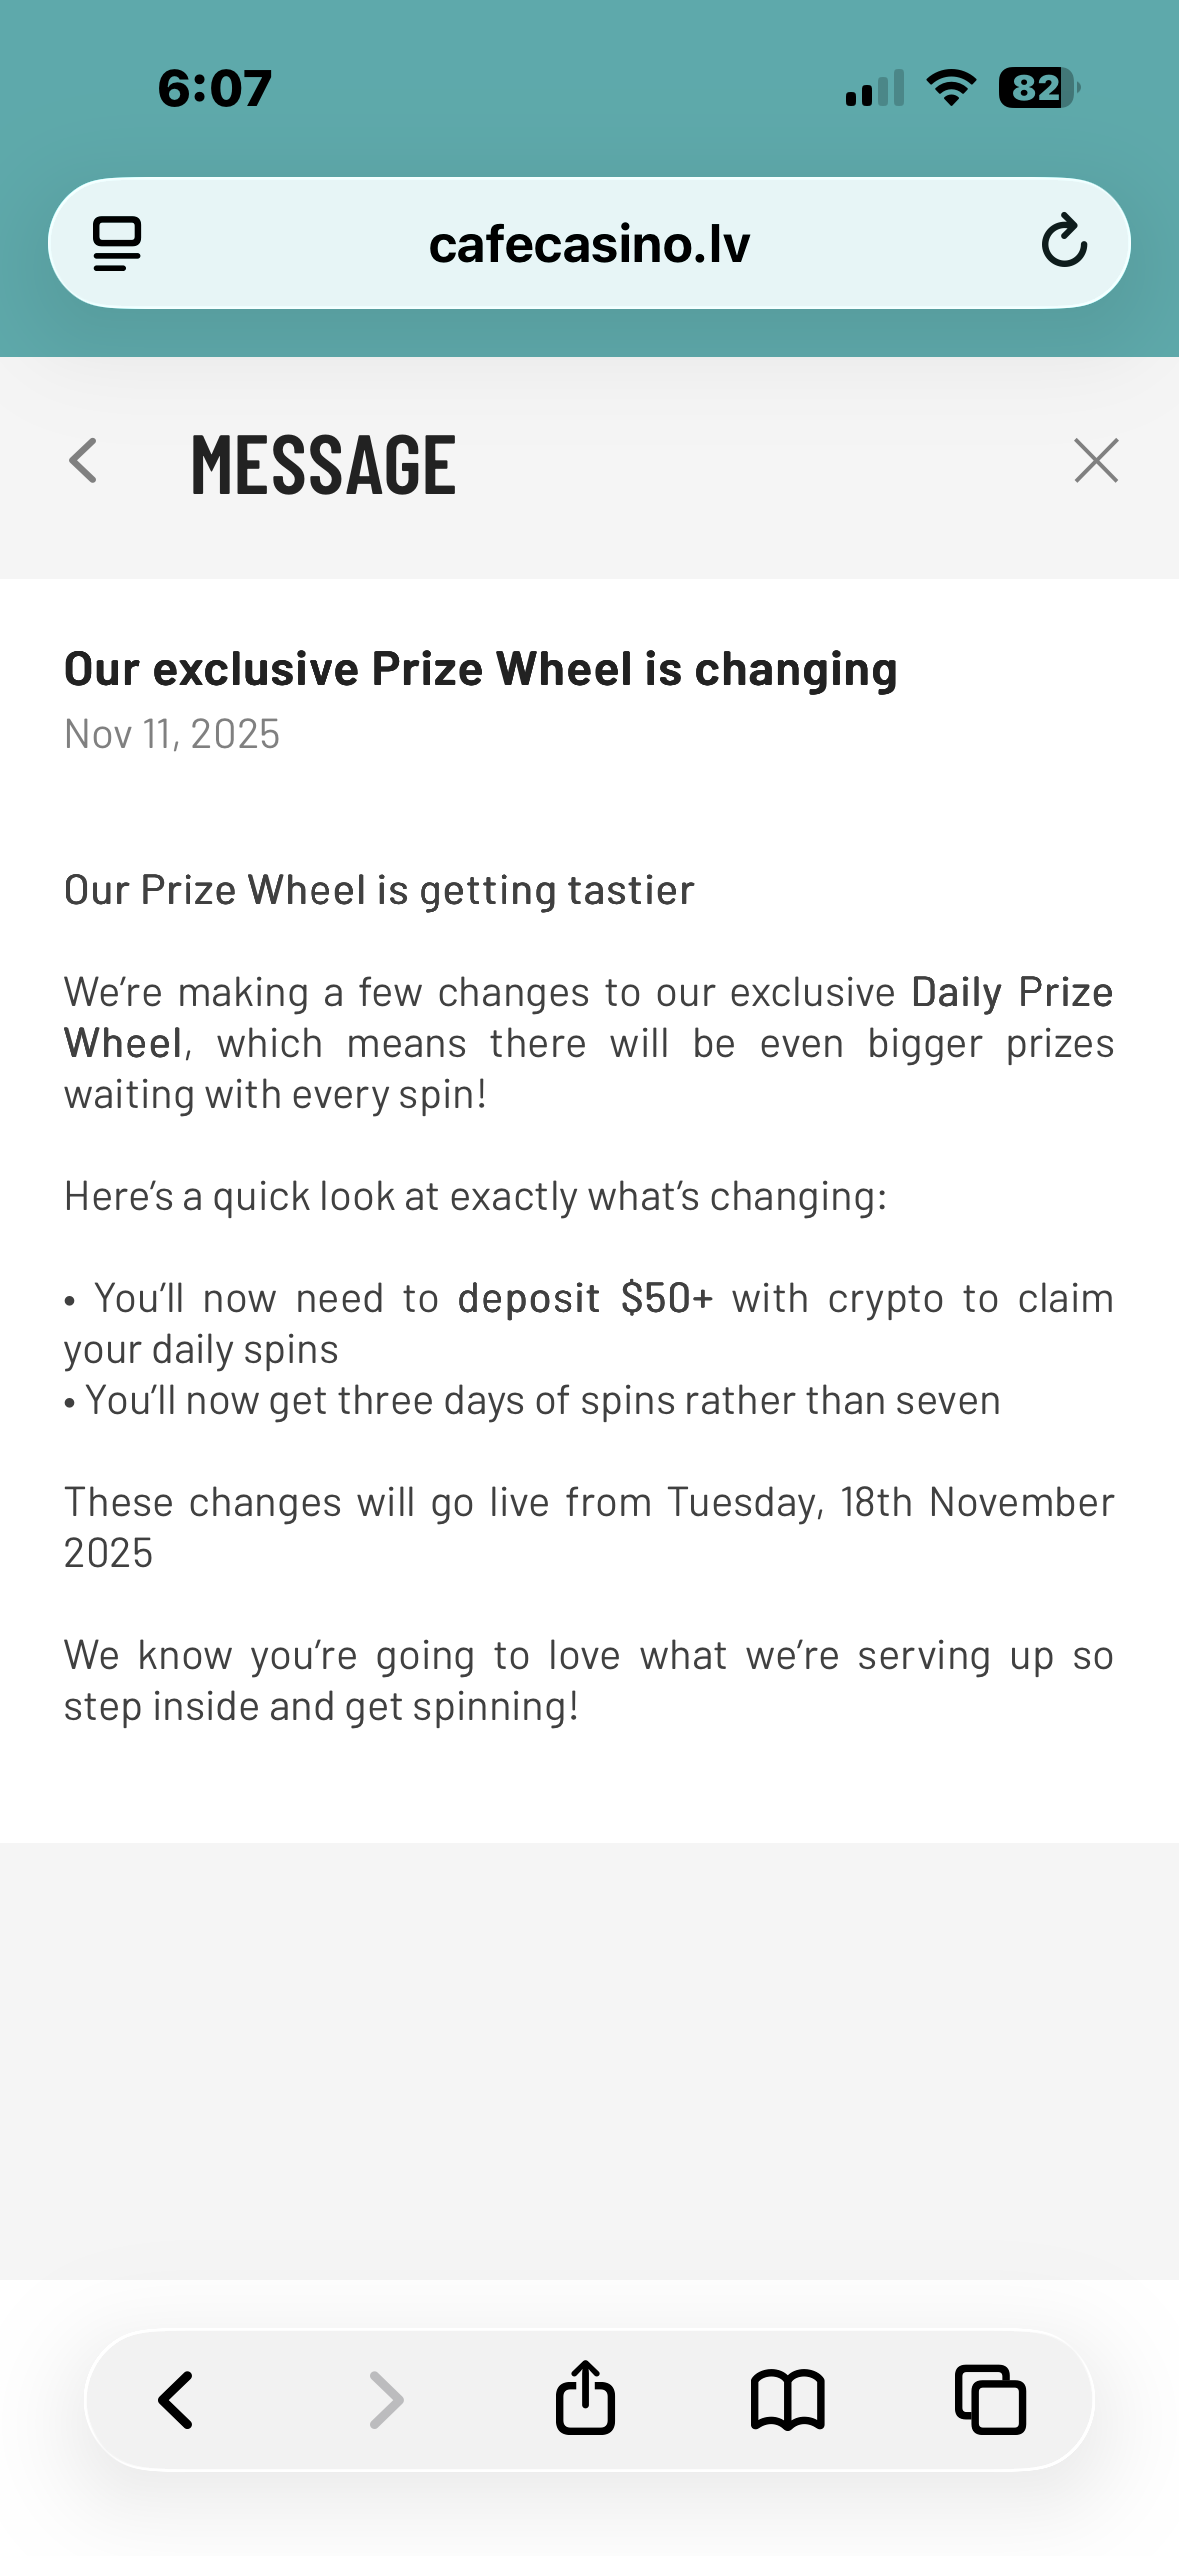Open Safari bookmarks book icon
The image size is (1179, 2556).
point(788,2399)
